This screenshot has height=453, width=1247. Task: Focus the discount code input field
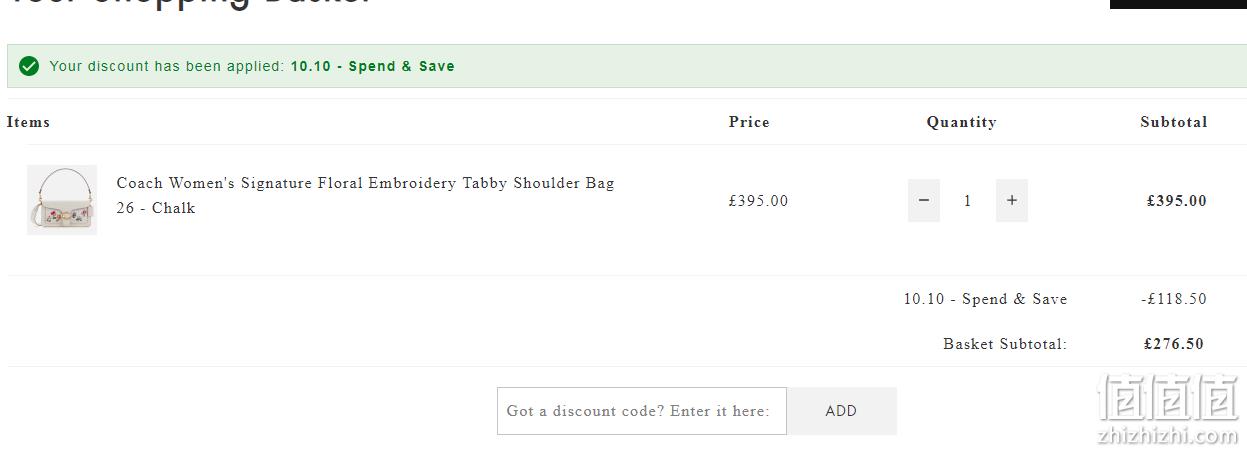point(642,411)
